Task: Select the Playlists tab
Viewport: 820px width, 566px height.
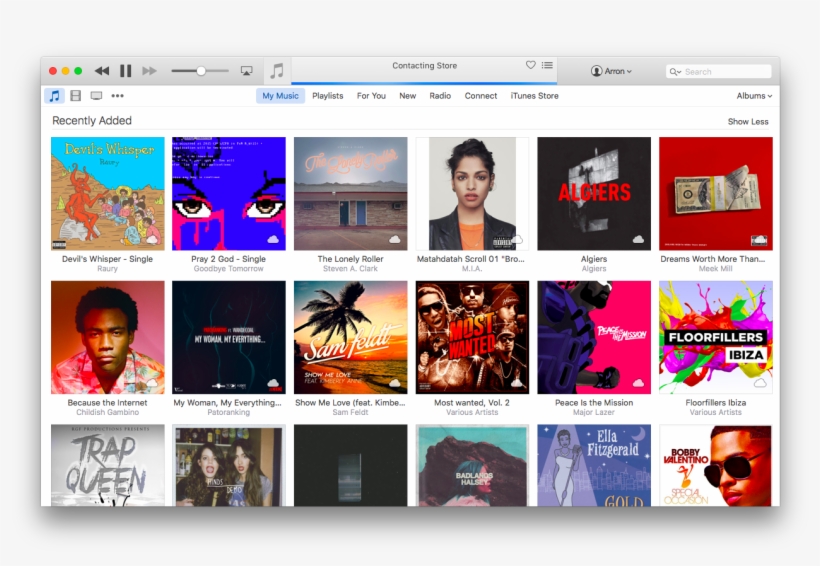Action: [327, 96]
